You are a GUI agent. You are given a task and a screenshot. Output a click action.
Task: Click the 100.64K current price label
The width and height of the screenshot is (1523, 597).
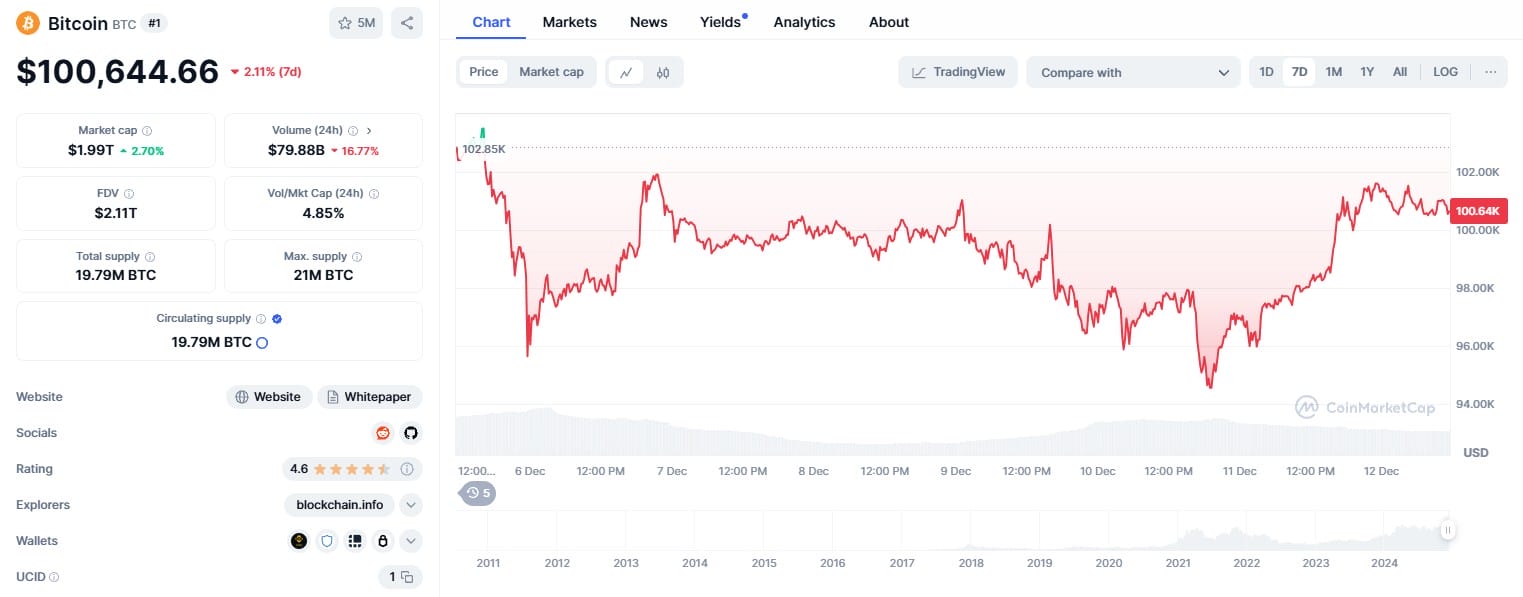click(x=1478, y=211)
